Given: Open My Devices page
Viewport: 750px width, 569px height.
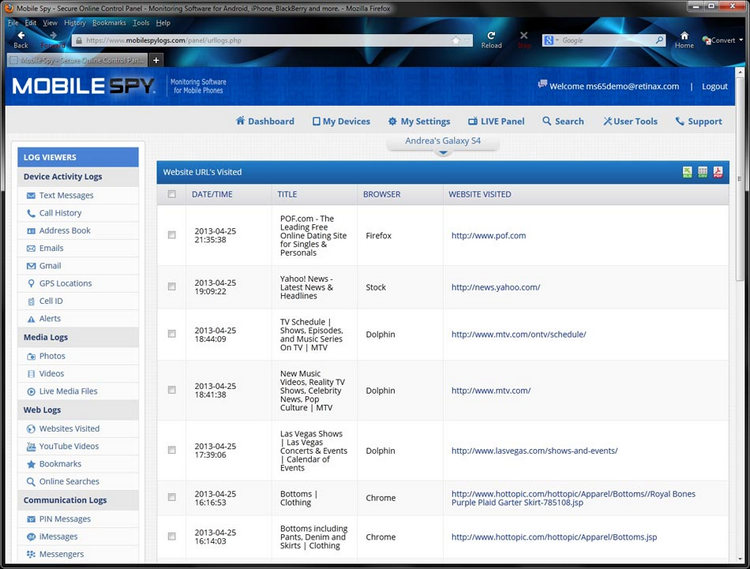Looking at the screenshot, I should (342, 121).
